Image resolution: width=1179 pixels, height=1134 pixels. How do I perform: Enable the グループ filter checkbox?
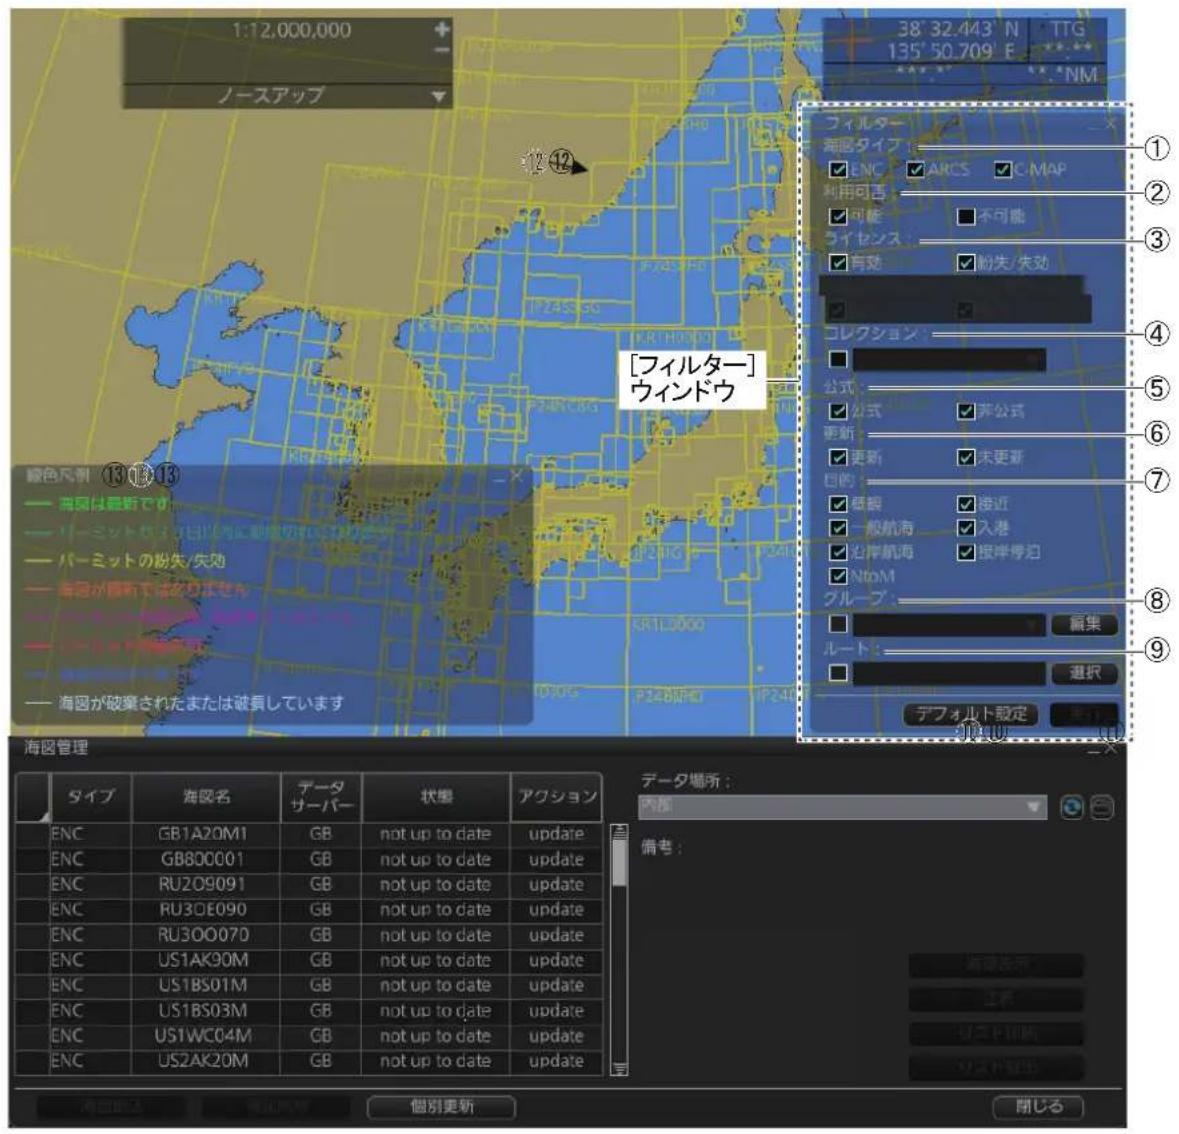click(x=838, y=624)
